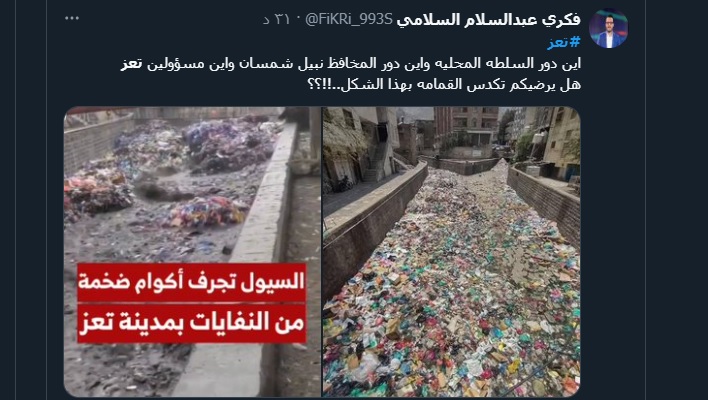Open the author's round profile picture

click(608, 28)
